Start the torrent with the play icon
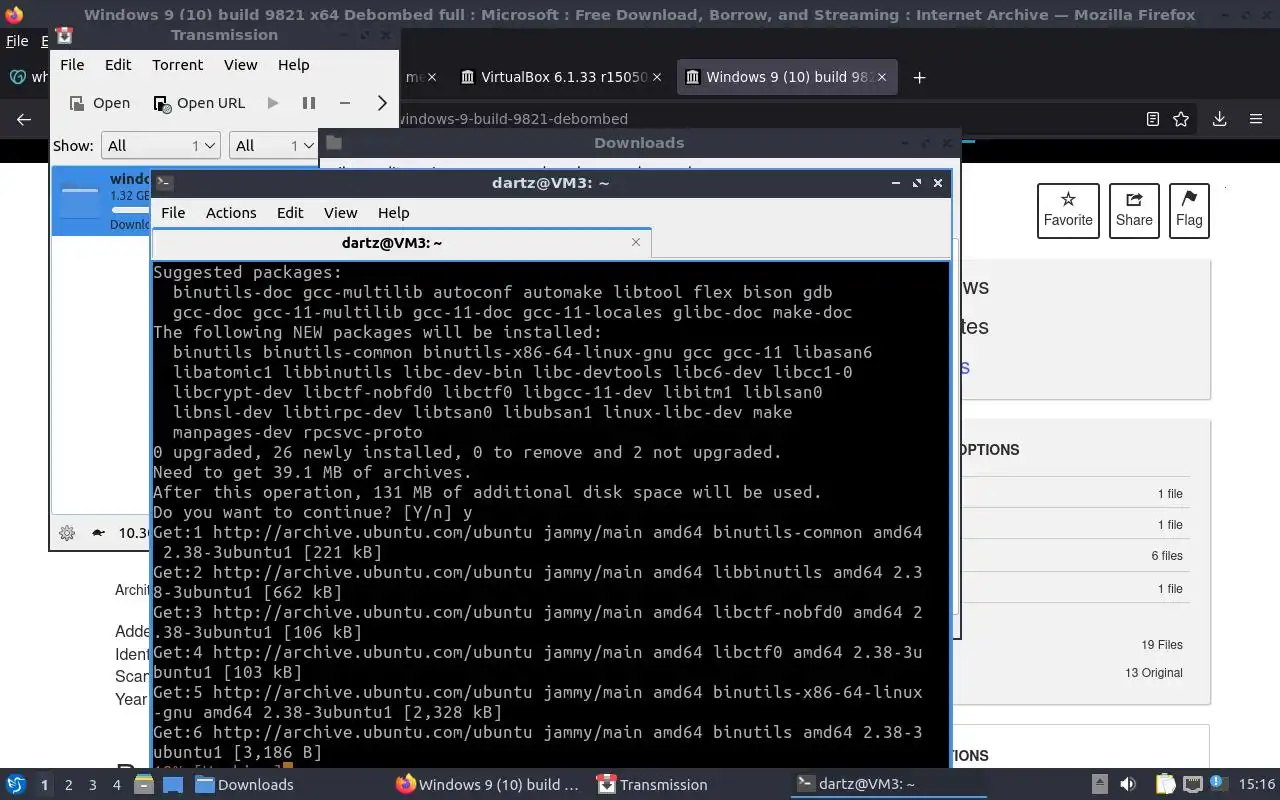This screenshot has width=1280, height=800. click(x=273, y=103)
